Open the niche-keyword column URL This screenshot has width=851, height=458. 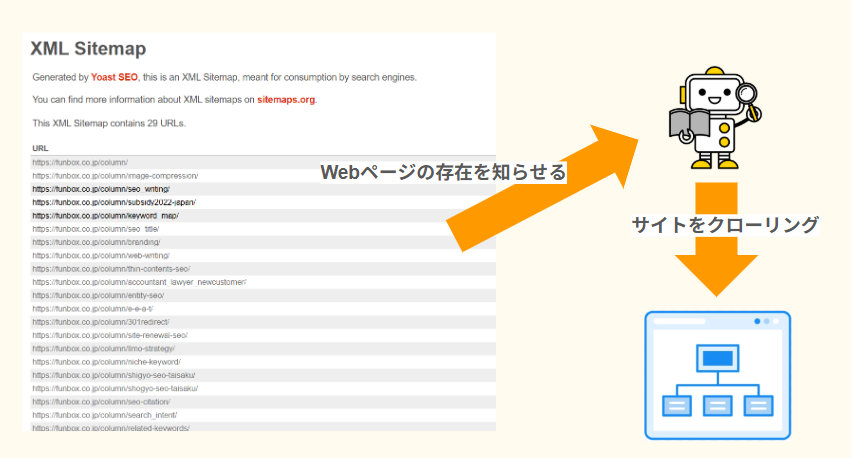pos(106,362)
